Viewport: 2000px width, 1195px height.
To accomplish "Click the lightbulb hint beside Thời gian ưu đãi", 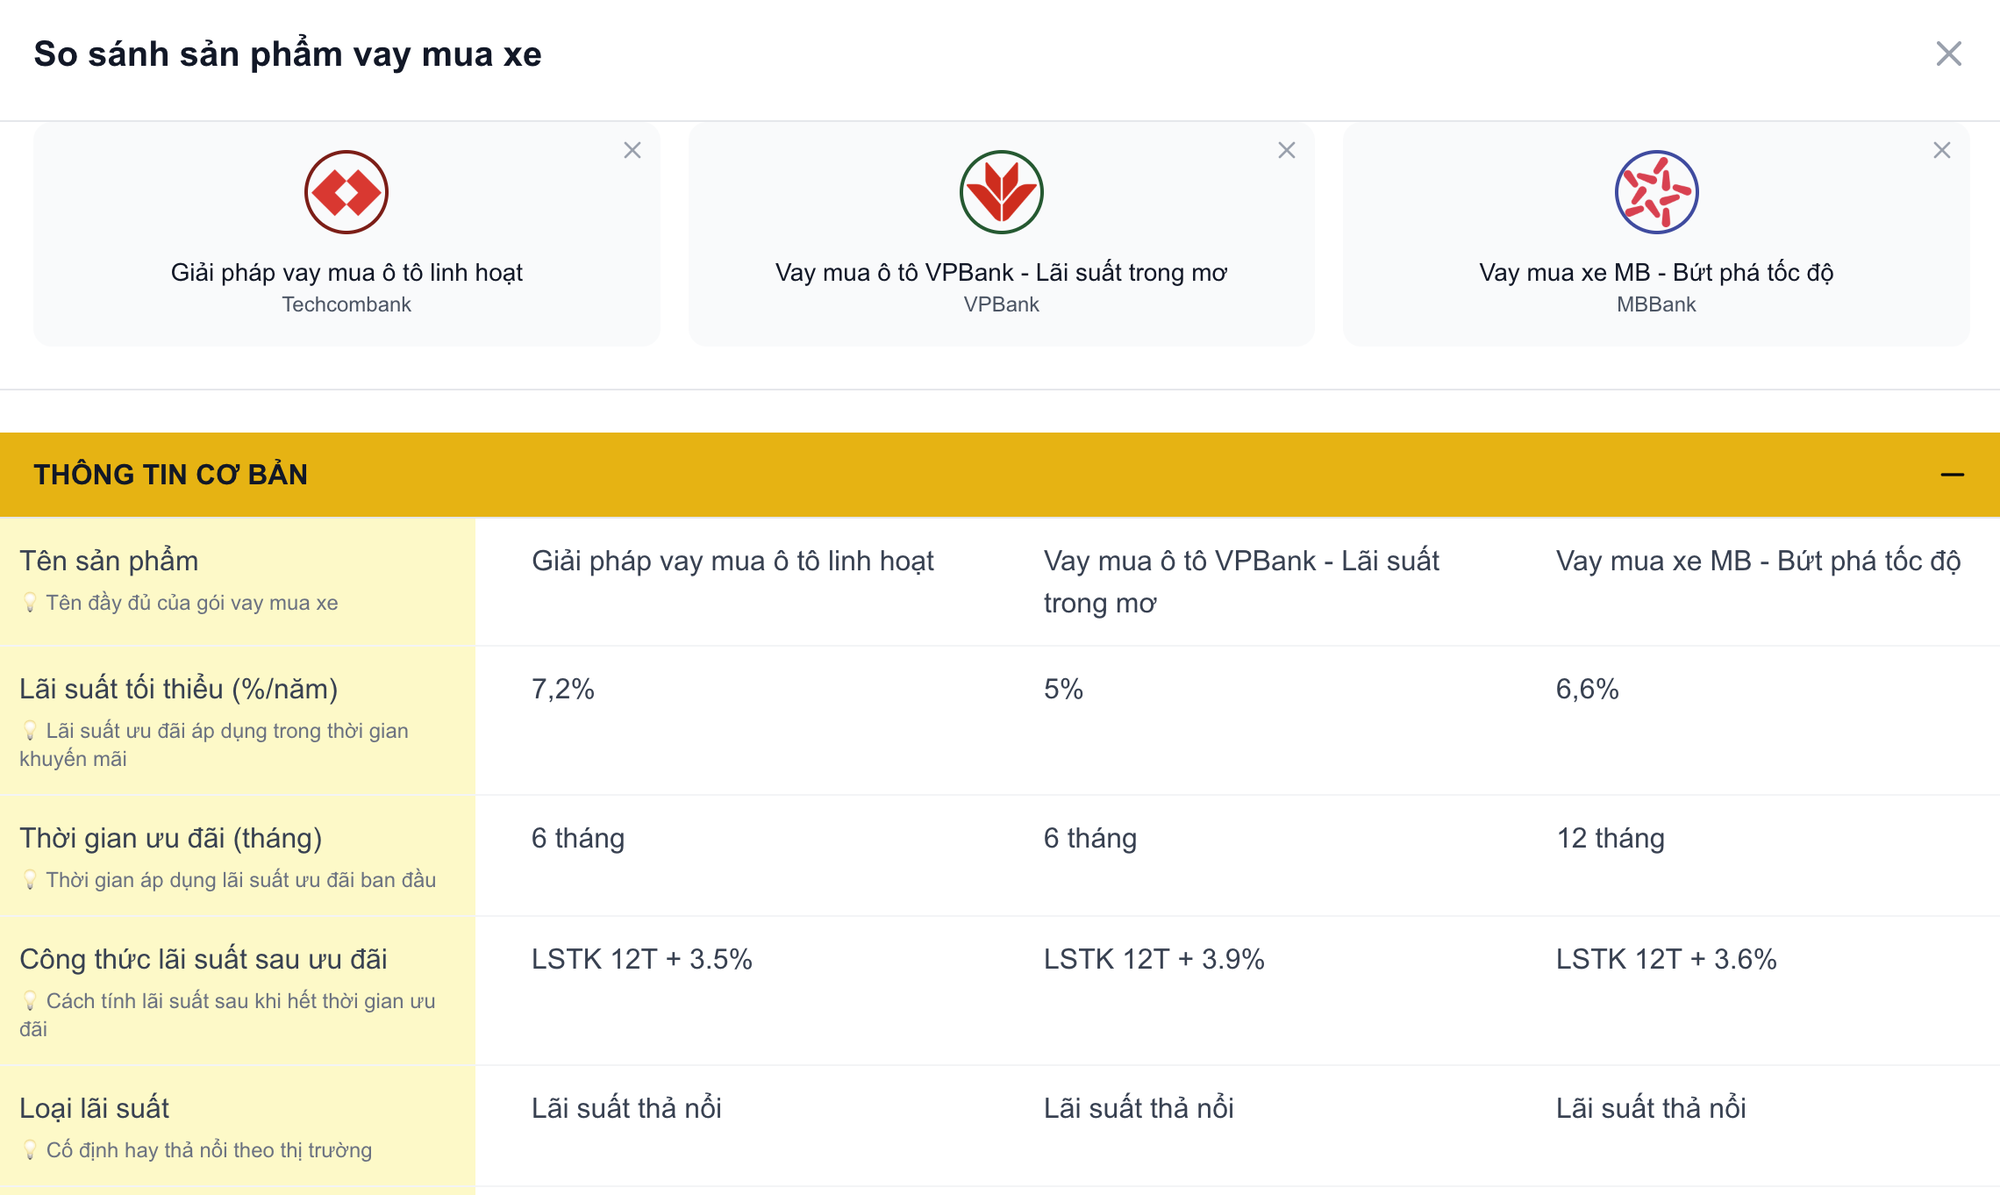I will (x=31, y=880).
